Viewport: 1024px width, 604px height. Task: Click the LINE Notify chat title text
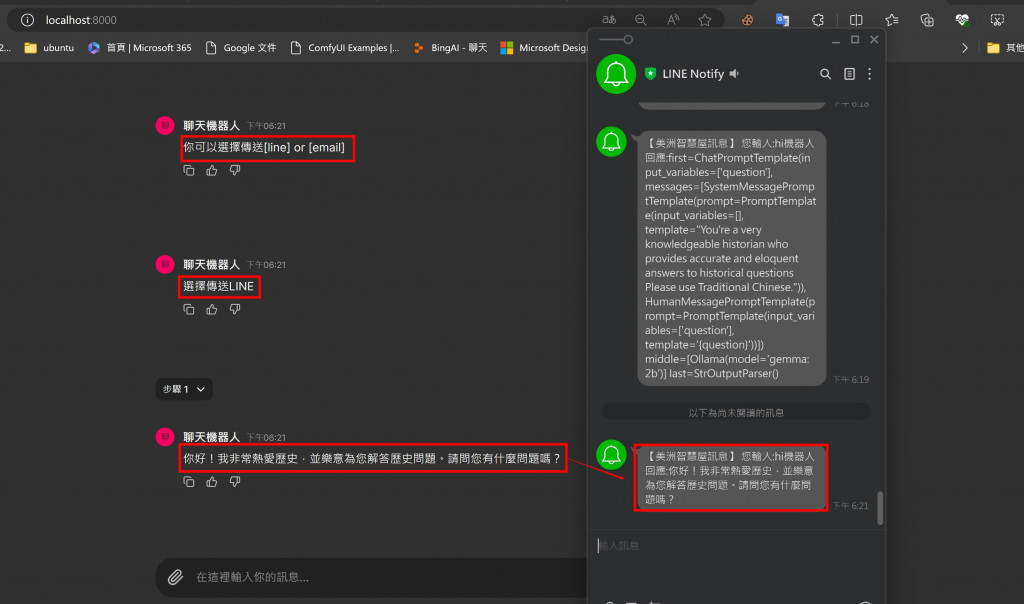(693, 74)
